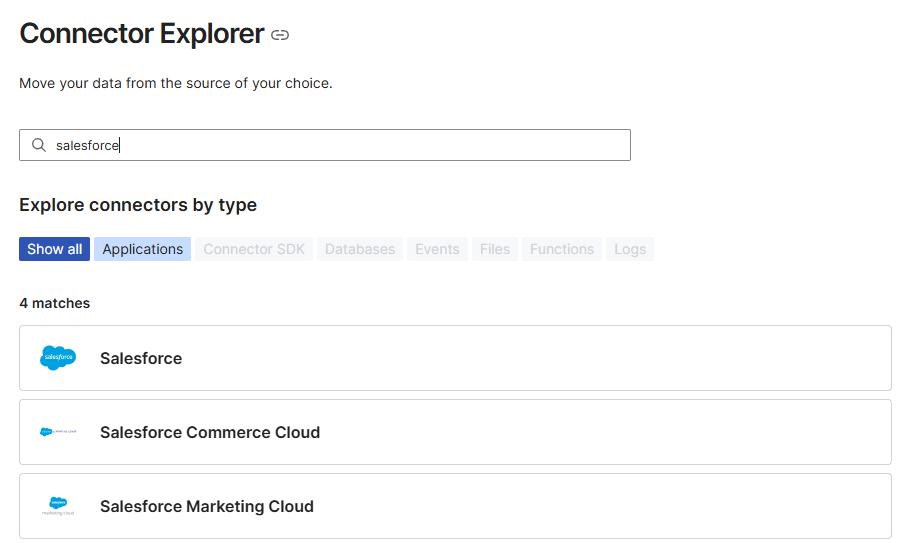Screen dimensions: 918x543
Task: Toggle the Applications type filter
Action: (143, 249)
